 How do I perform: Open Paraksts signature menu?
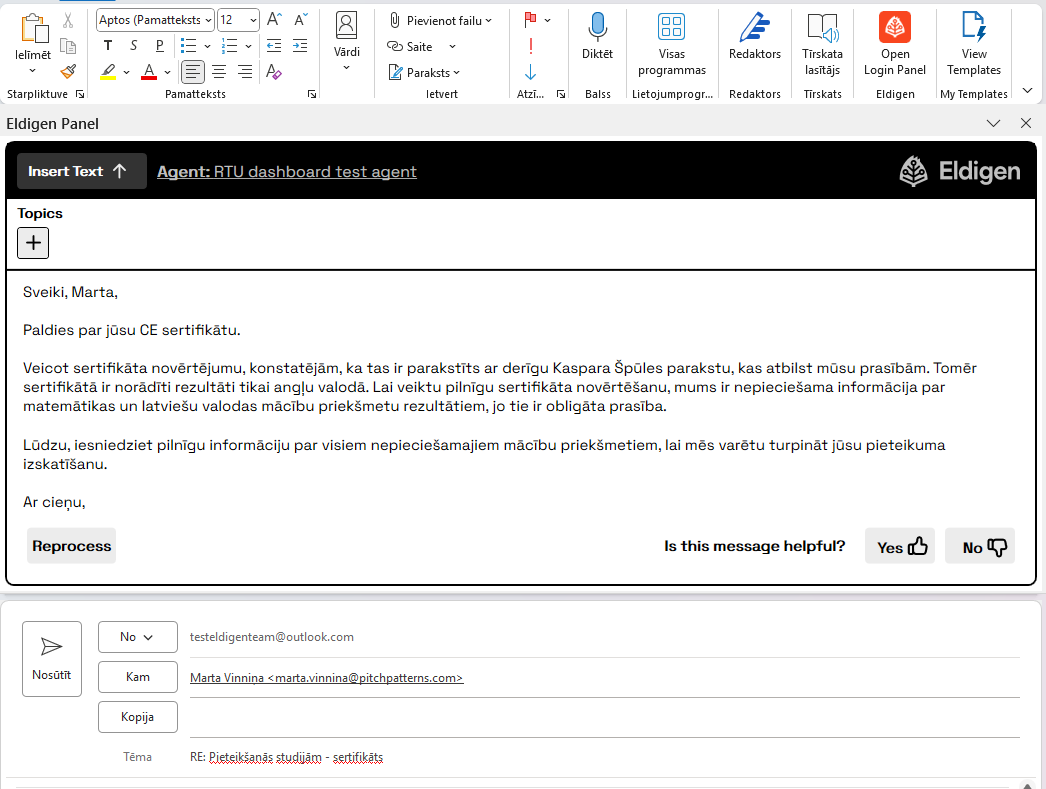(x=424, y=73)
